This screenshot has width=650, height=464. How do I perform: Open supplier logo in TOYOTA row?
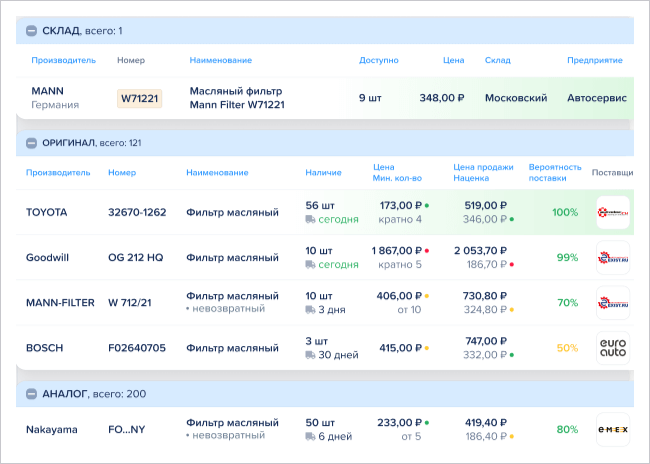[612, 212]
